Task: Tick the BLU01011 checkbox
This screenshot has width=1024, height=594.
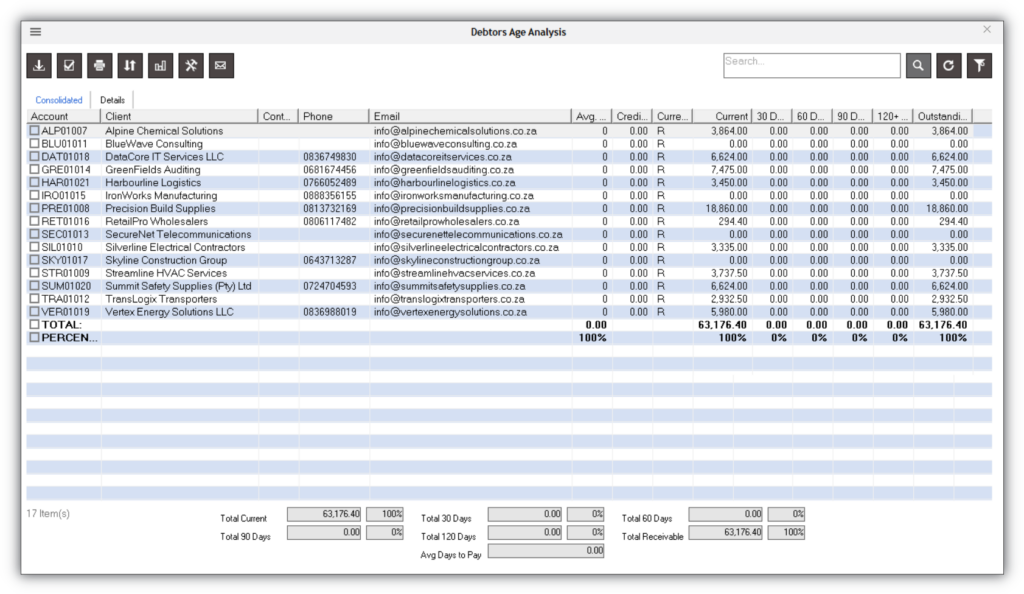Action: point(34,144)
